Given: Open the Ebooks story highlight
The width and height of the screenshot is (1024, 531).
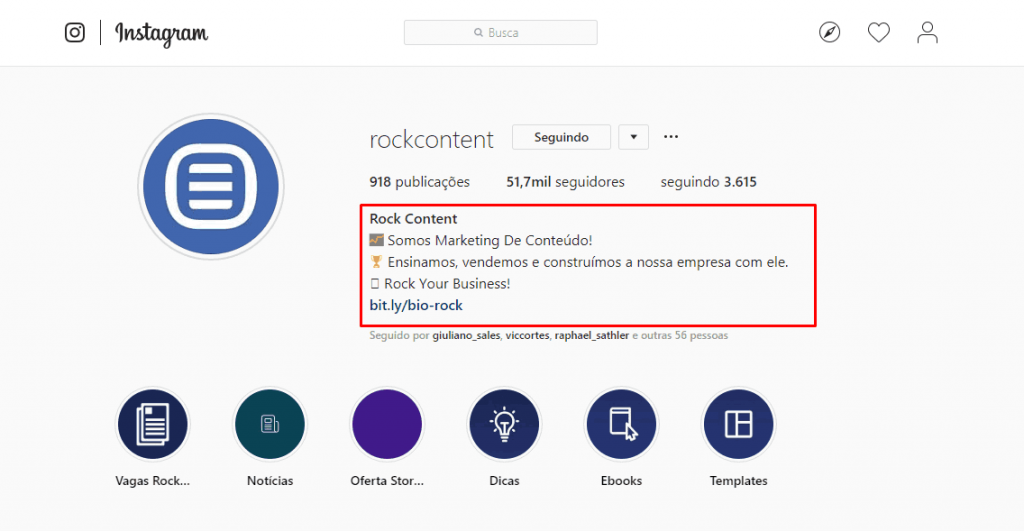Looking at the screenshot, I should 621,424.
